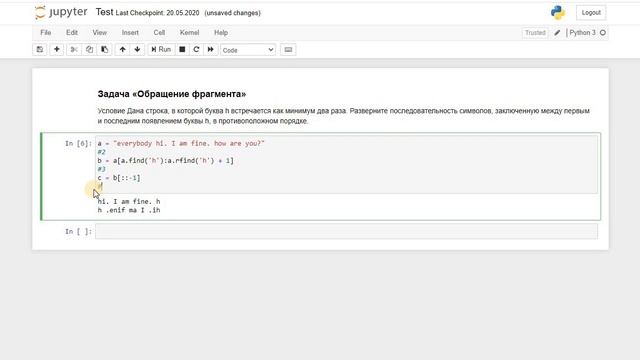
Task: Move selected cell up arrow
Action: [122, 50]
